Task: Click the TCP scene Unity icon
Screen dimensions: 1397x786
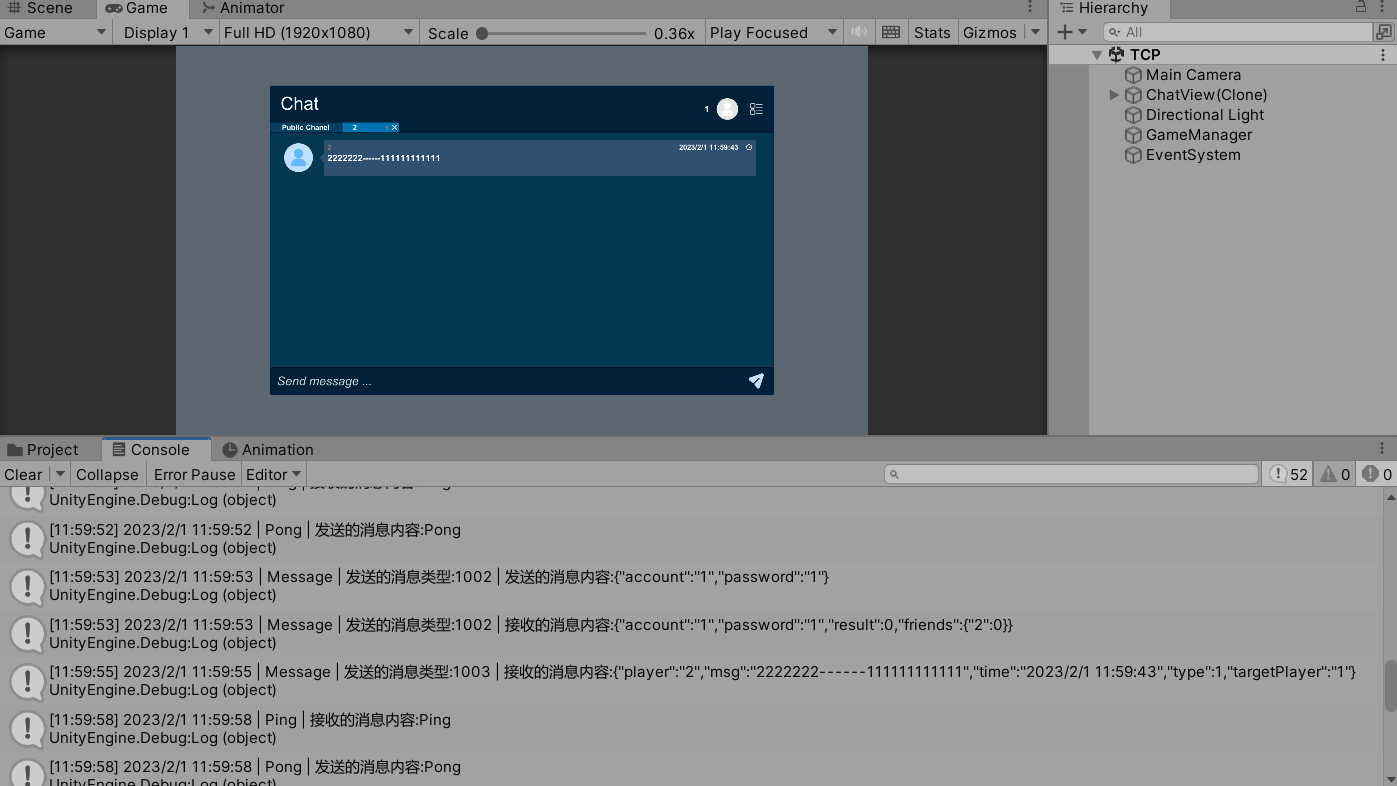Action: coord(1116,55)
